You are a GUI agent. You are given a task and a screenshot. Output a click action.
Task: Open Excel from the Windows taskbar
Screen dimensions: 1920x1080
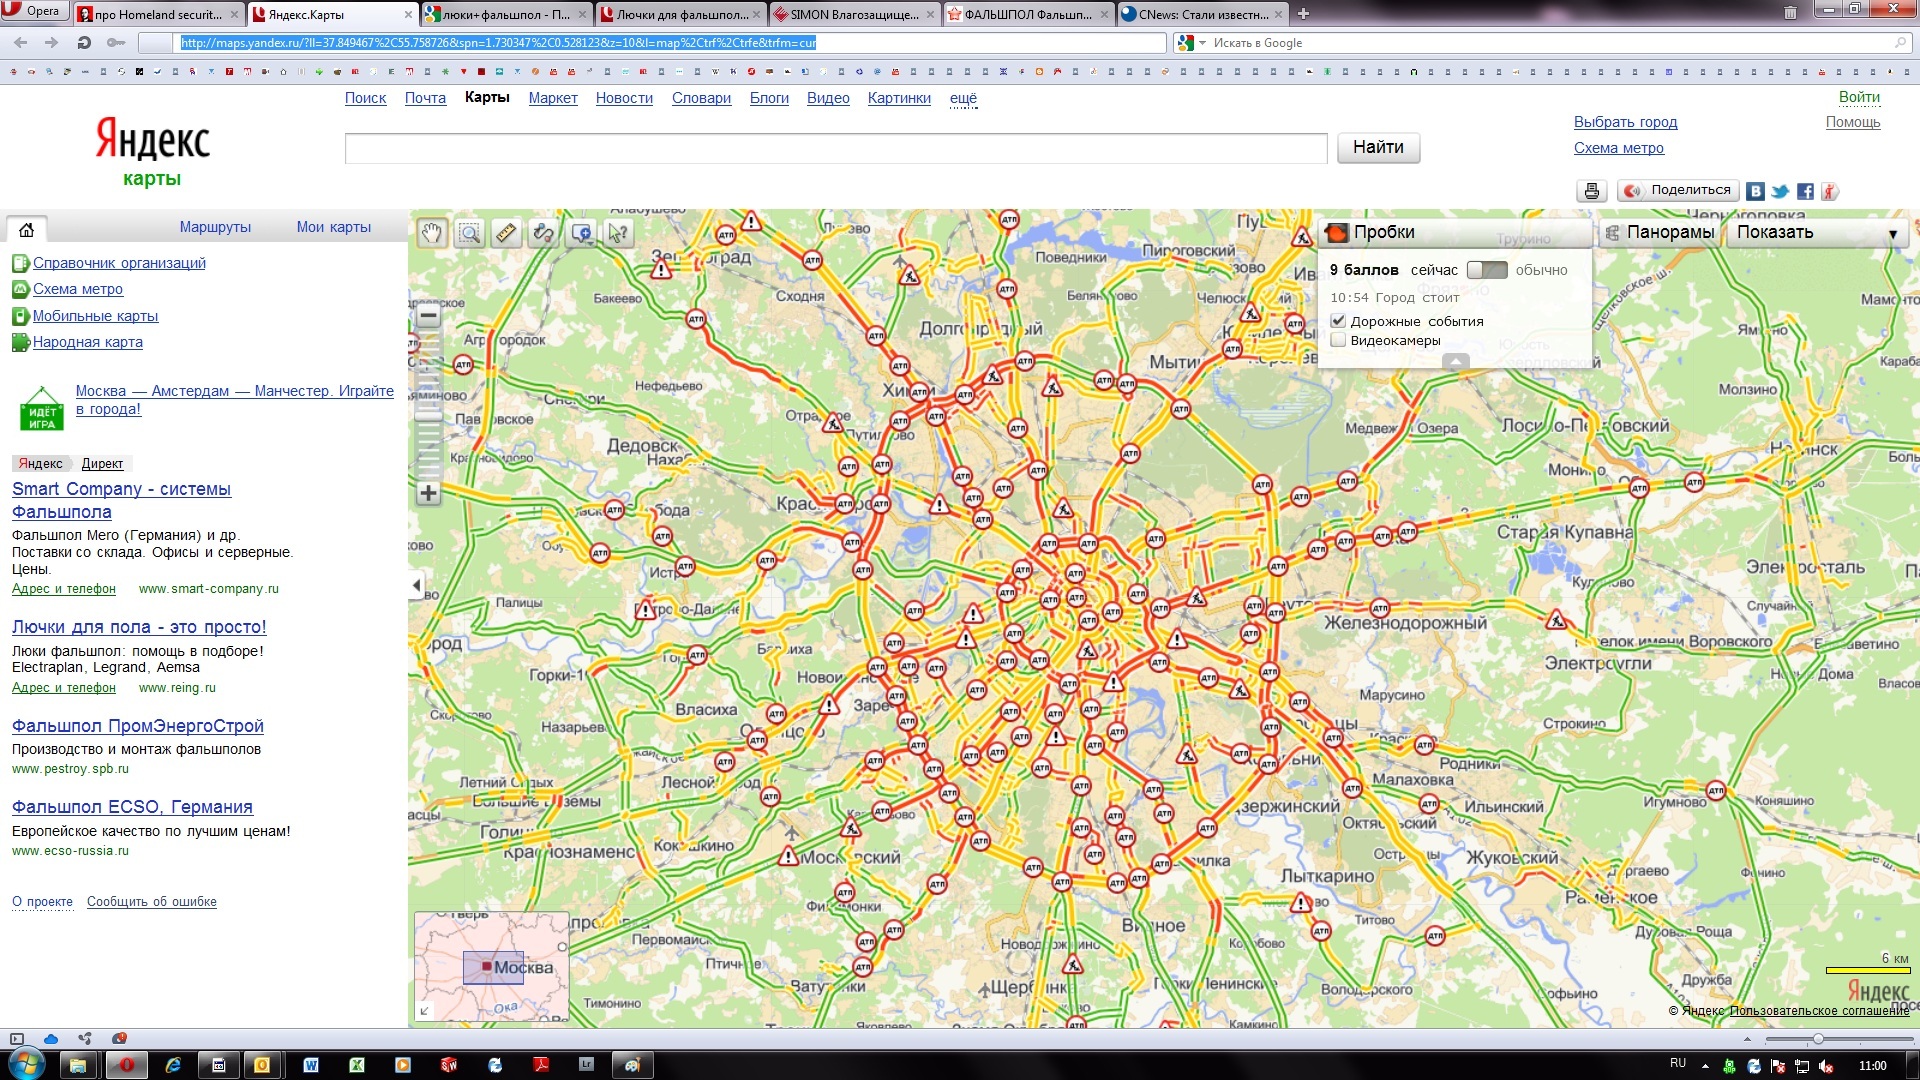click(357, 1065)
